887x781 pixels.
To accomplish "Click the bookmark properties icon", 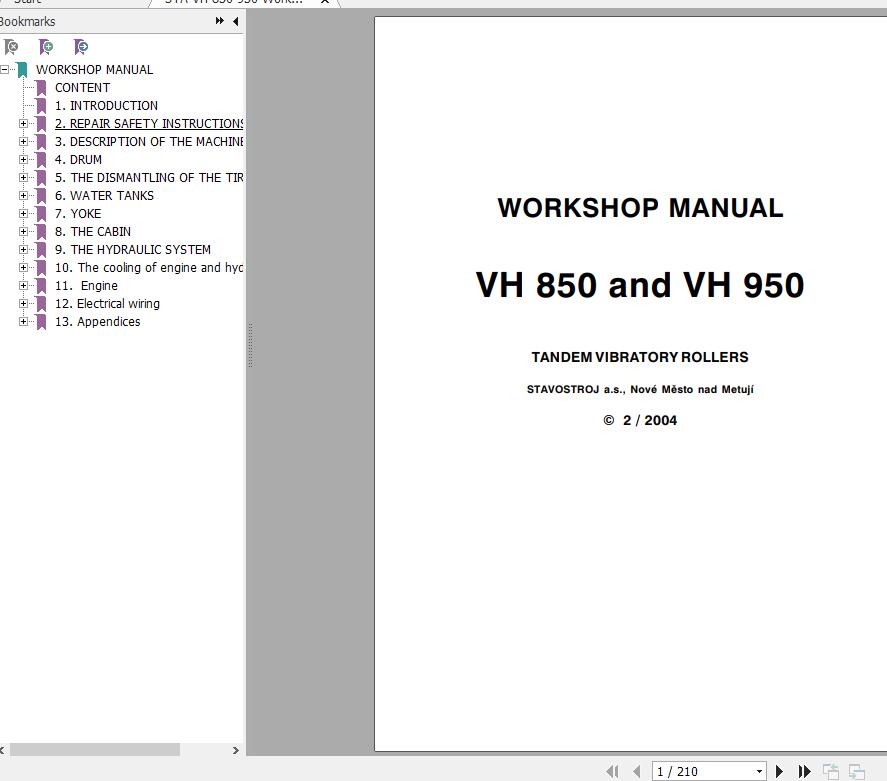I will (x=81, y=47).
